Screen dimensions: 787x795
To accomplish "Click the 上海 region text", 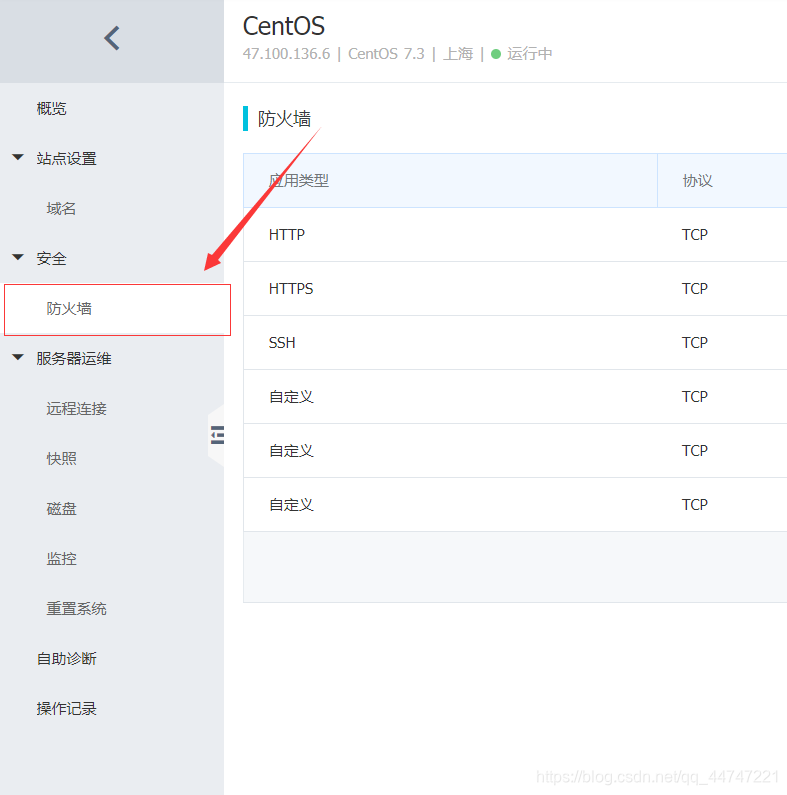I will (x=458, y=54).
